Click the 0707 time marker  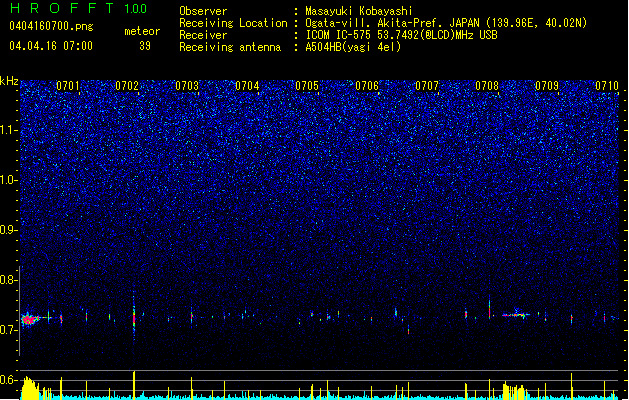click(427, 86)
